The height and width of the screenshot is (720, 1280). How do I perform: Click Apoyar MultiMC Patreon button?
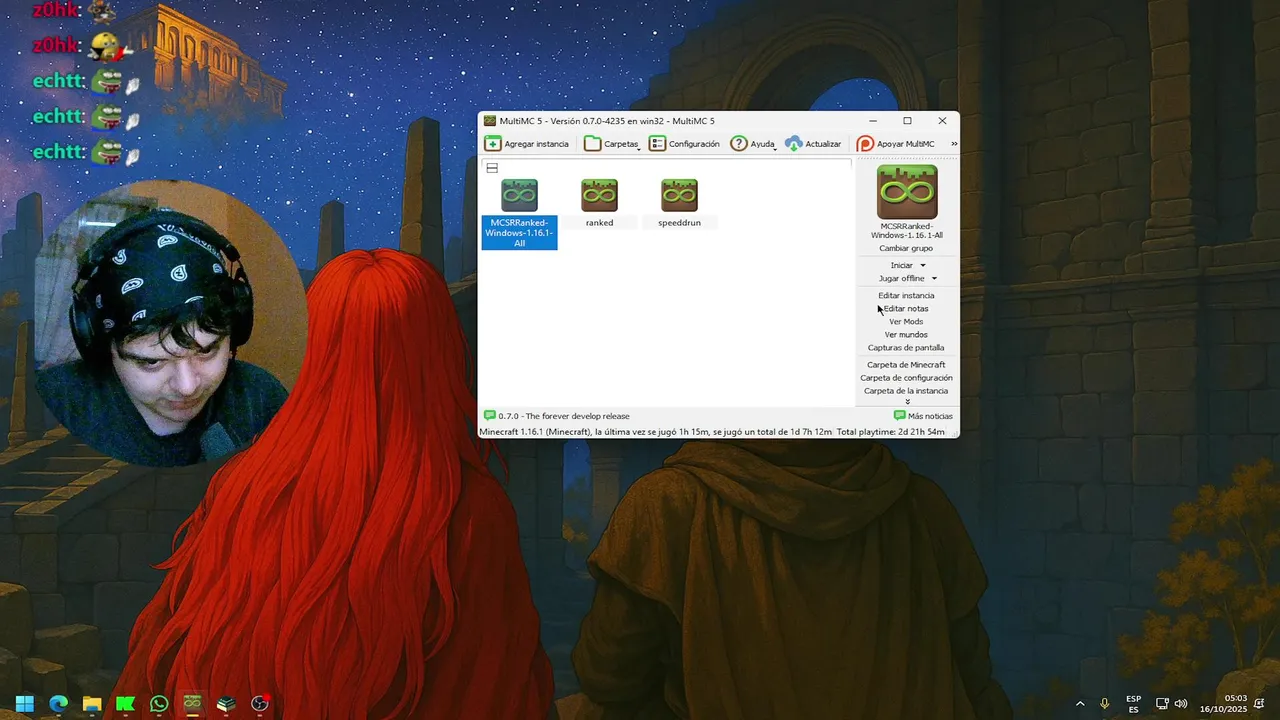click(895, 144)
